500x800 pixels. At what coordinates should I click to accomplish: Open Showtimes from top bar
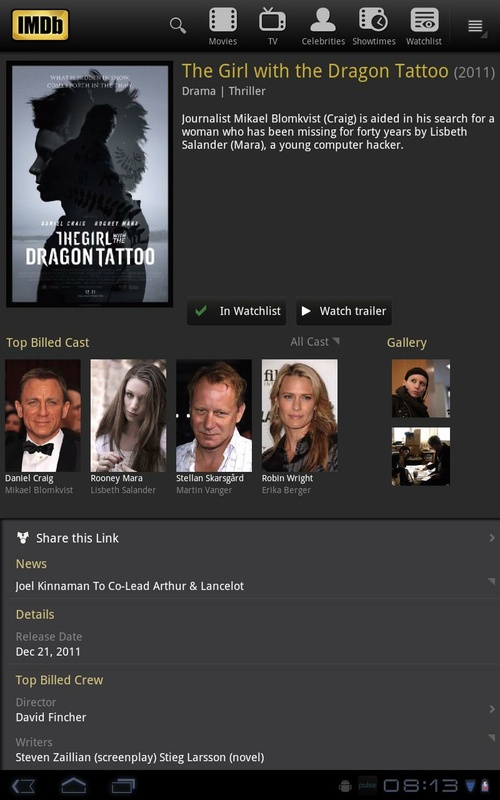[373, 27]
